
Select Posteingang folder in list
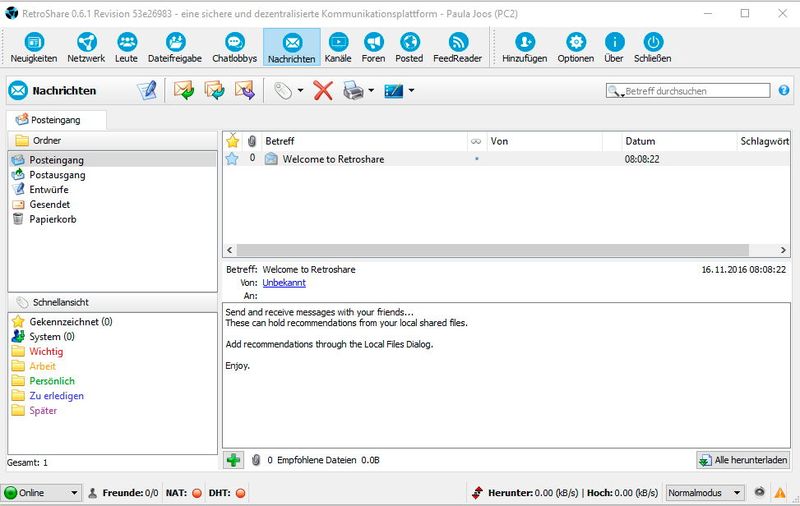pos(112,160)
